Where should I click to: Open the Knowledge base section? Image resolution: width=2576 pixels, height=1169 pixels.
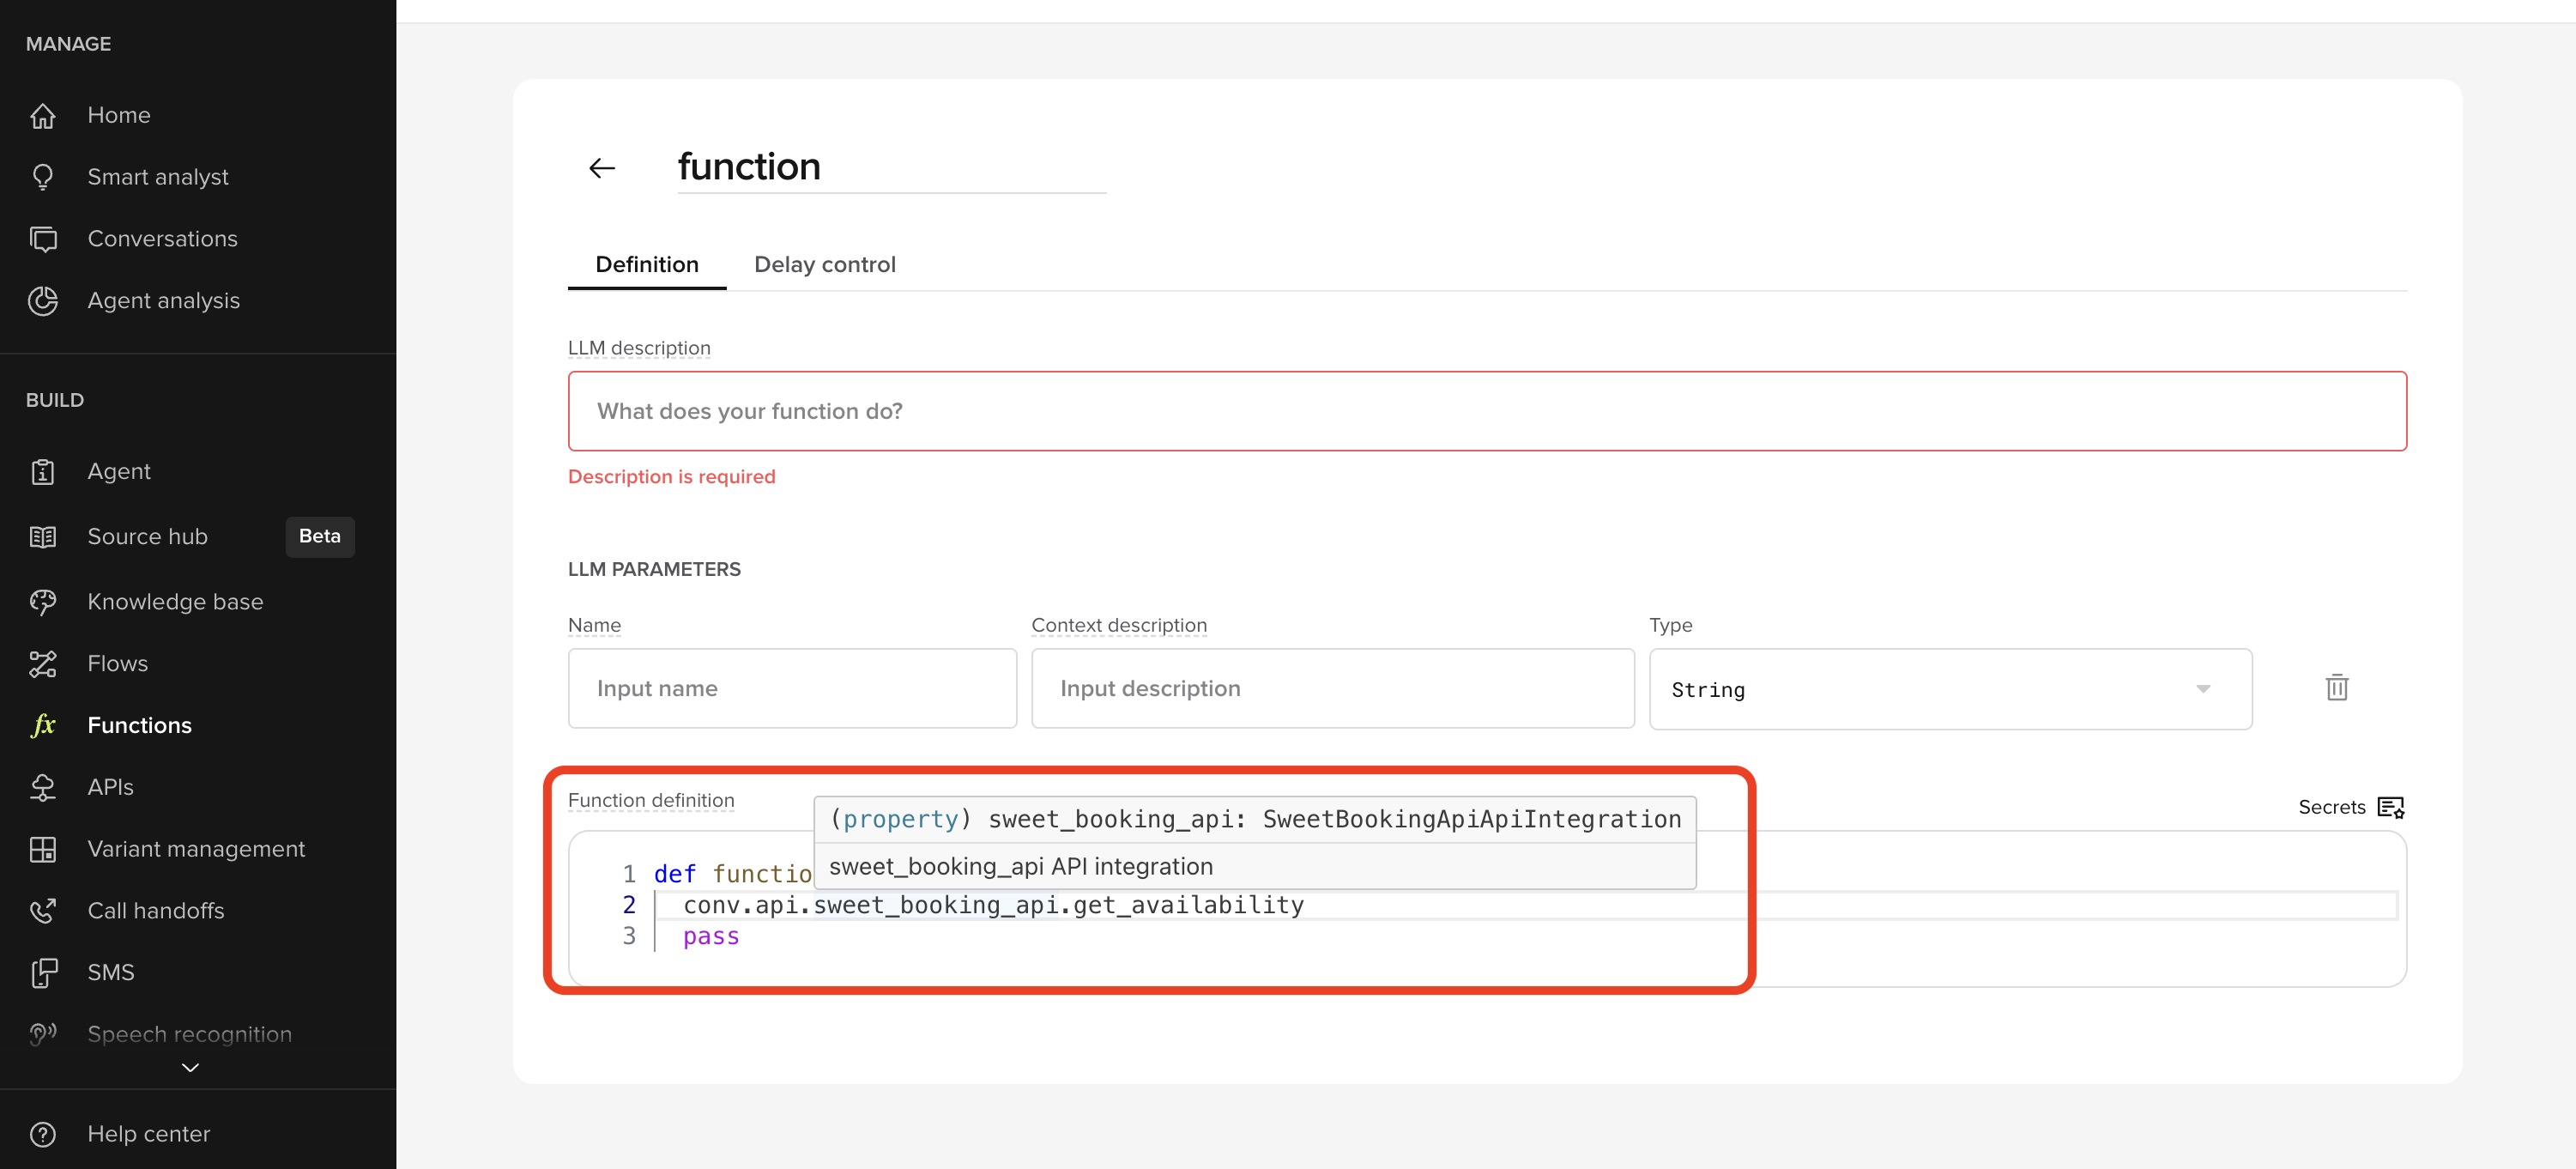(175, 601)
